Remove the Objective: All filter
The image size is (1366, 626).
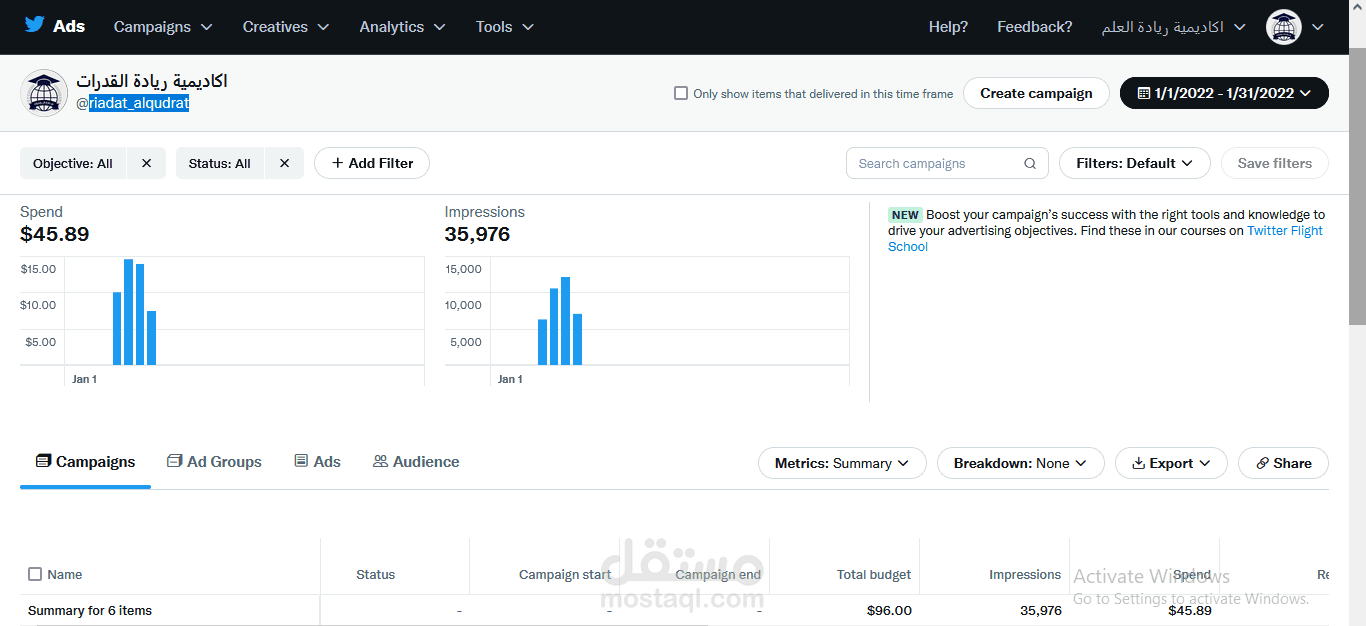pyautogui.click(x=147, y=163)
